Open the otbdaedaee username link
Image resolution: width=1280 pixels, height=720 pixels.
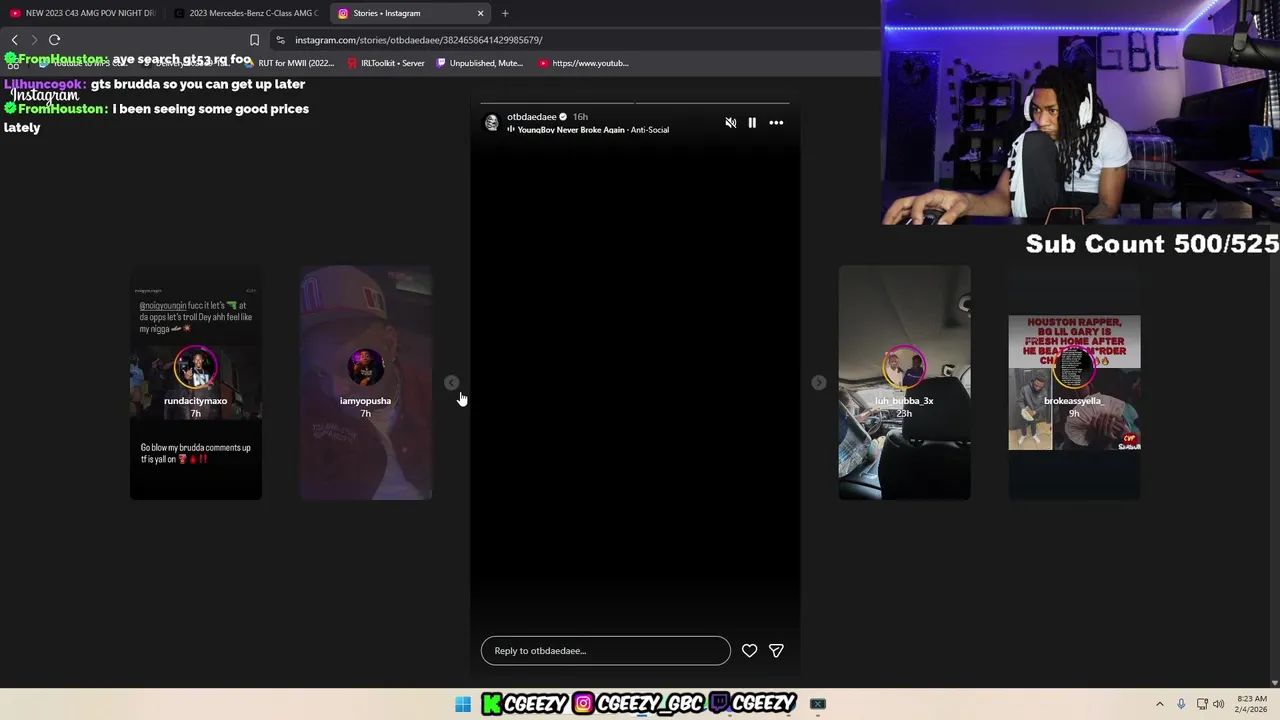point(531,117)
